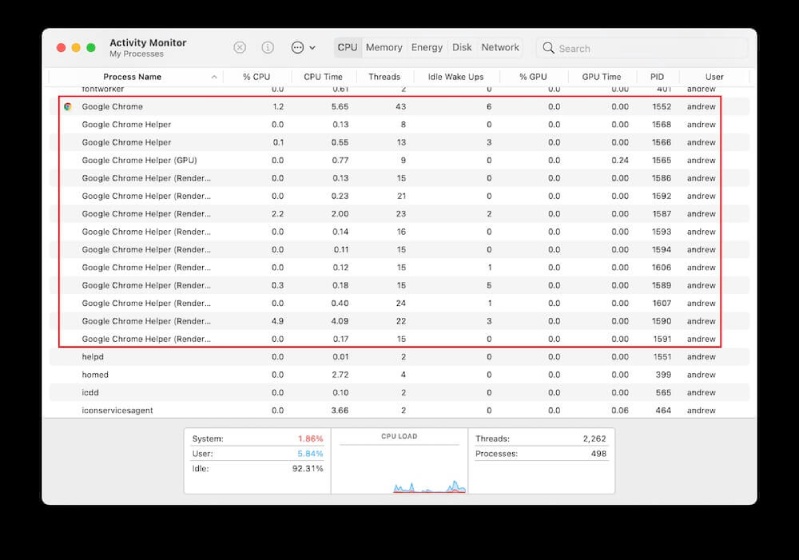Click the Google Chrome app icon in list
Screen dimensions: 799x560
68,106
